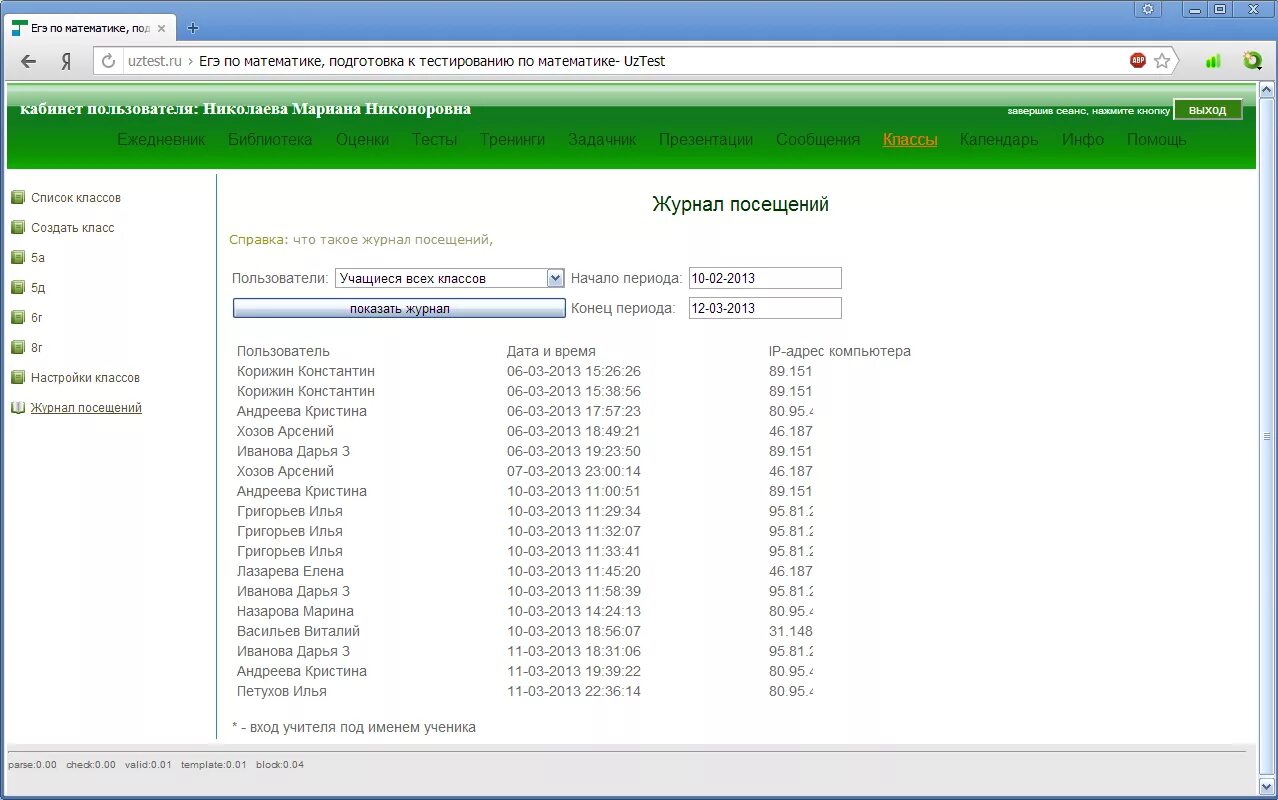The height and width of the screenshot is (800, 1278).
Task: Bookmark the page with the star icon
Action: click(1162, 61)
